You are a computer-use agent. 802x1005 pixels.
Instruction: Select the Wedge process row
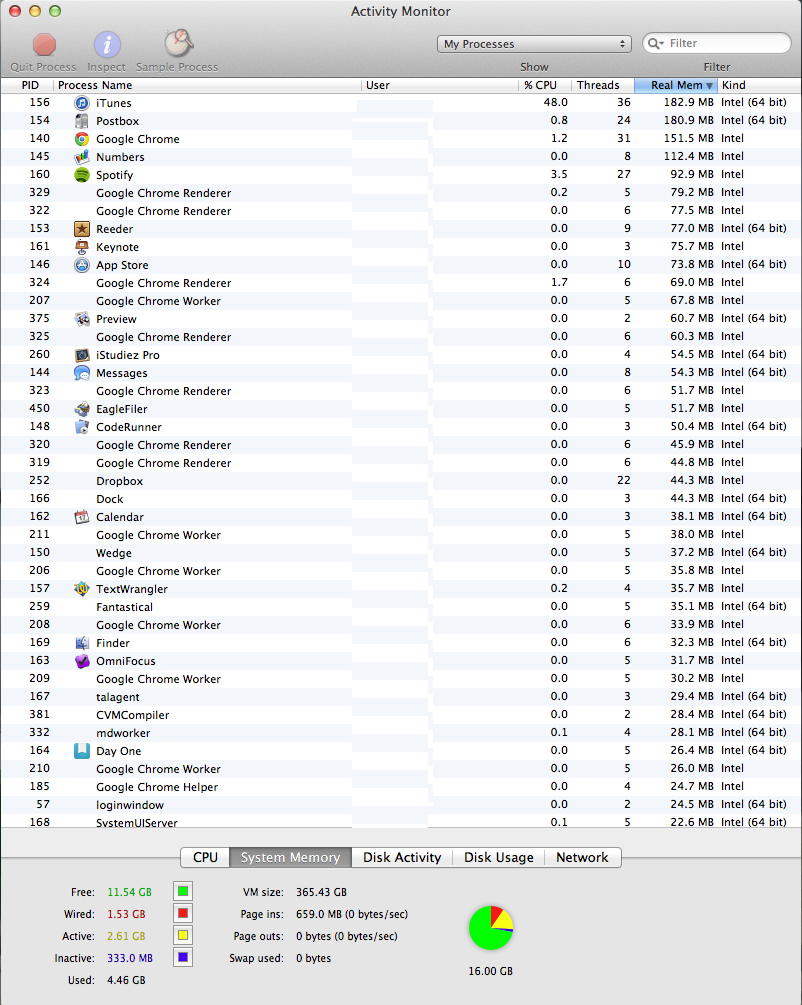(x=401, y=552)
